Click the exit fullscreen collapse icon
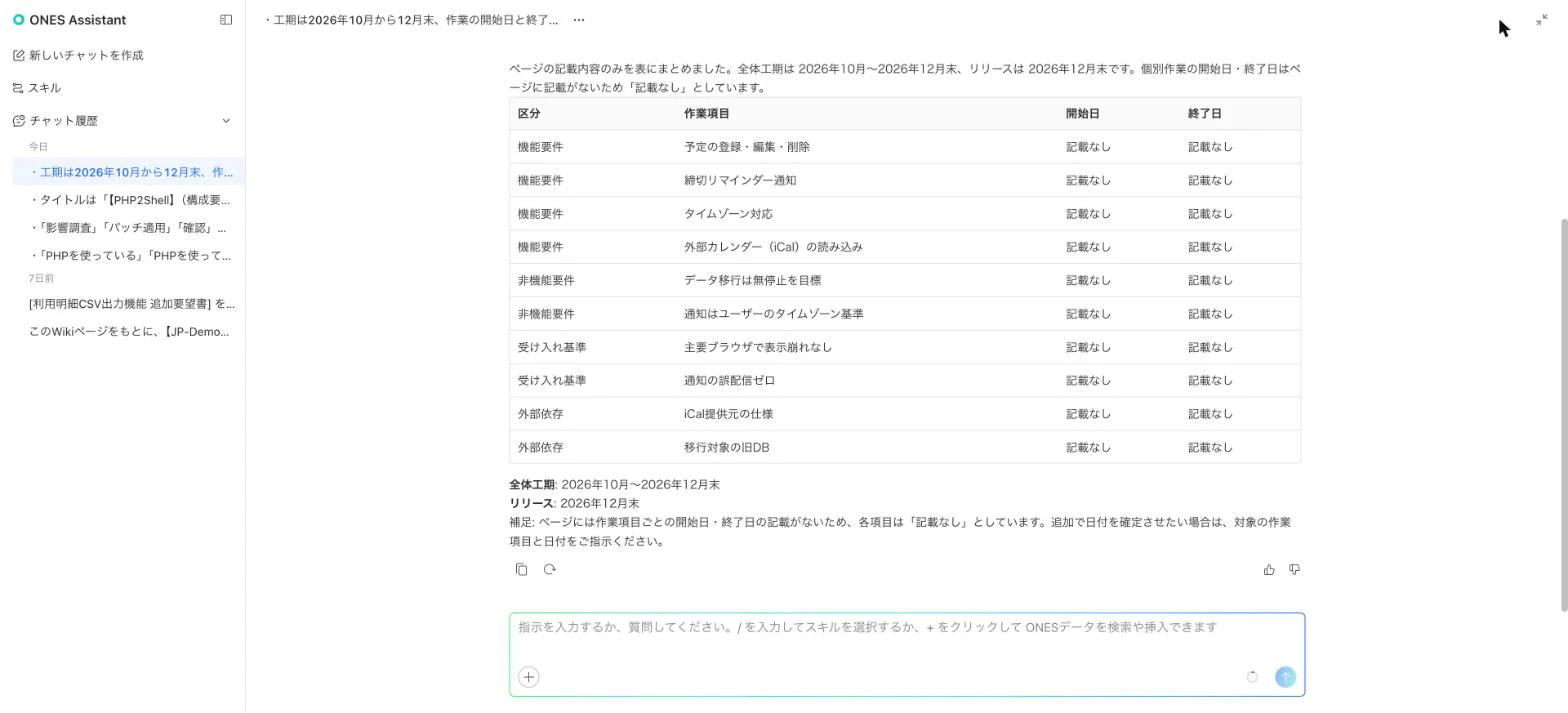The width and height of the screenshot is (1568, 713). [1542, 20]
